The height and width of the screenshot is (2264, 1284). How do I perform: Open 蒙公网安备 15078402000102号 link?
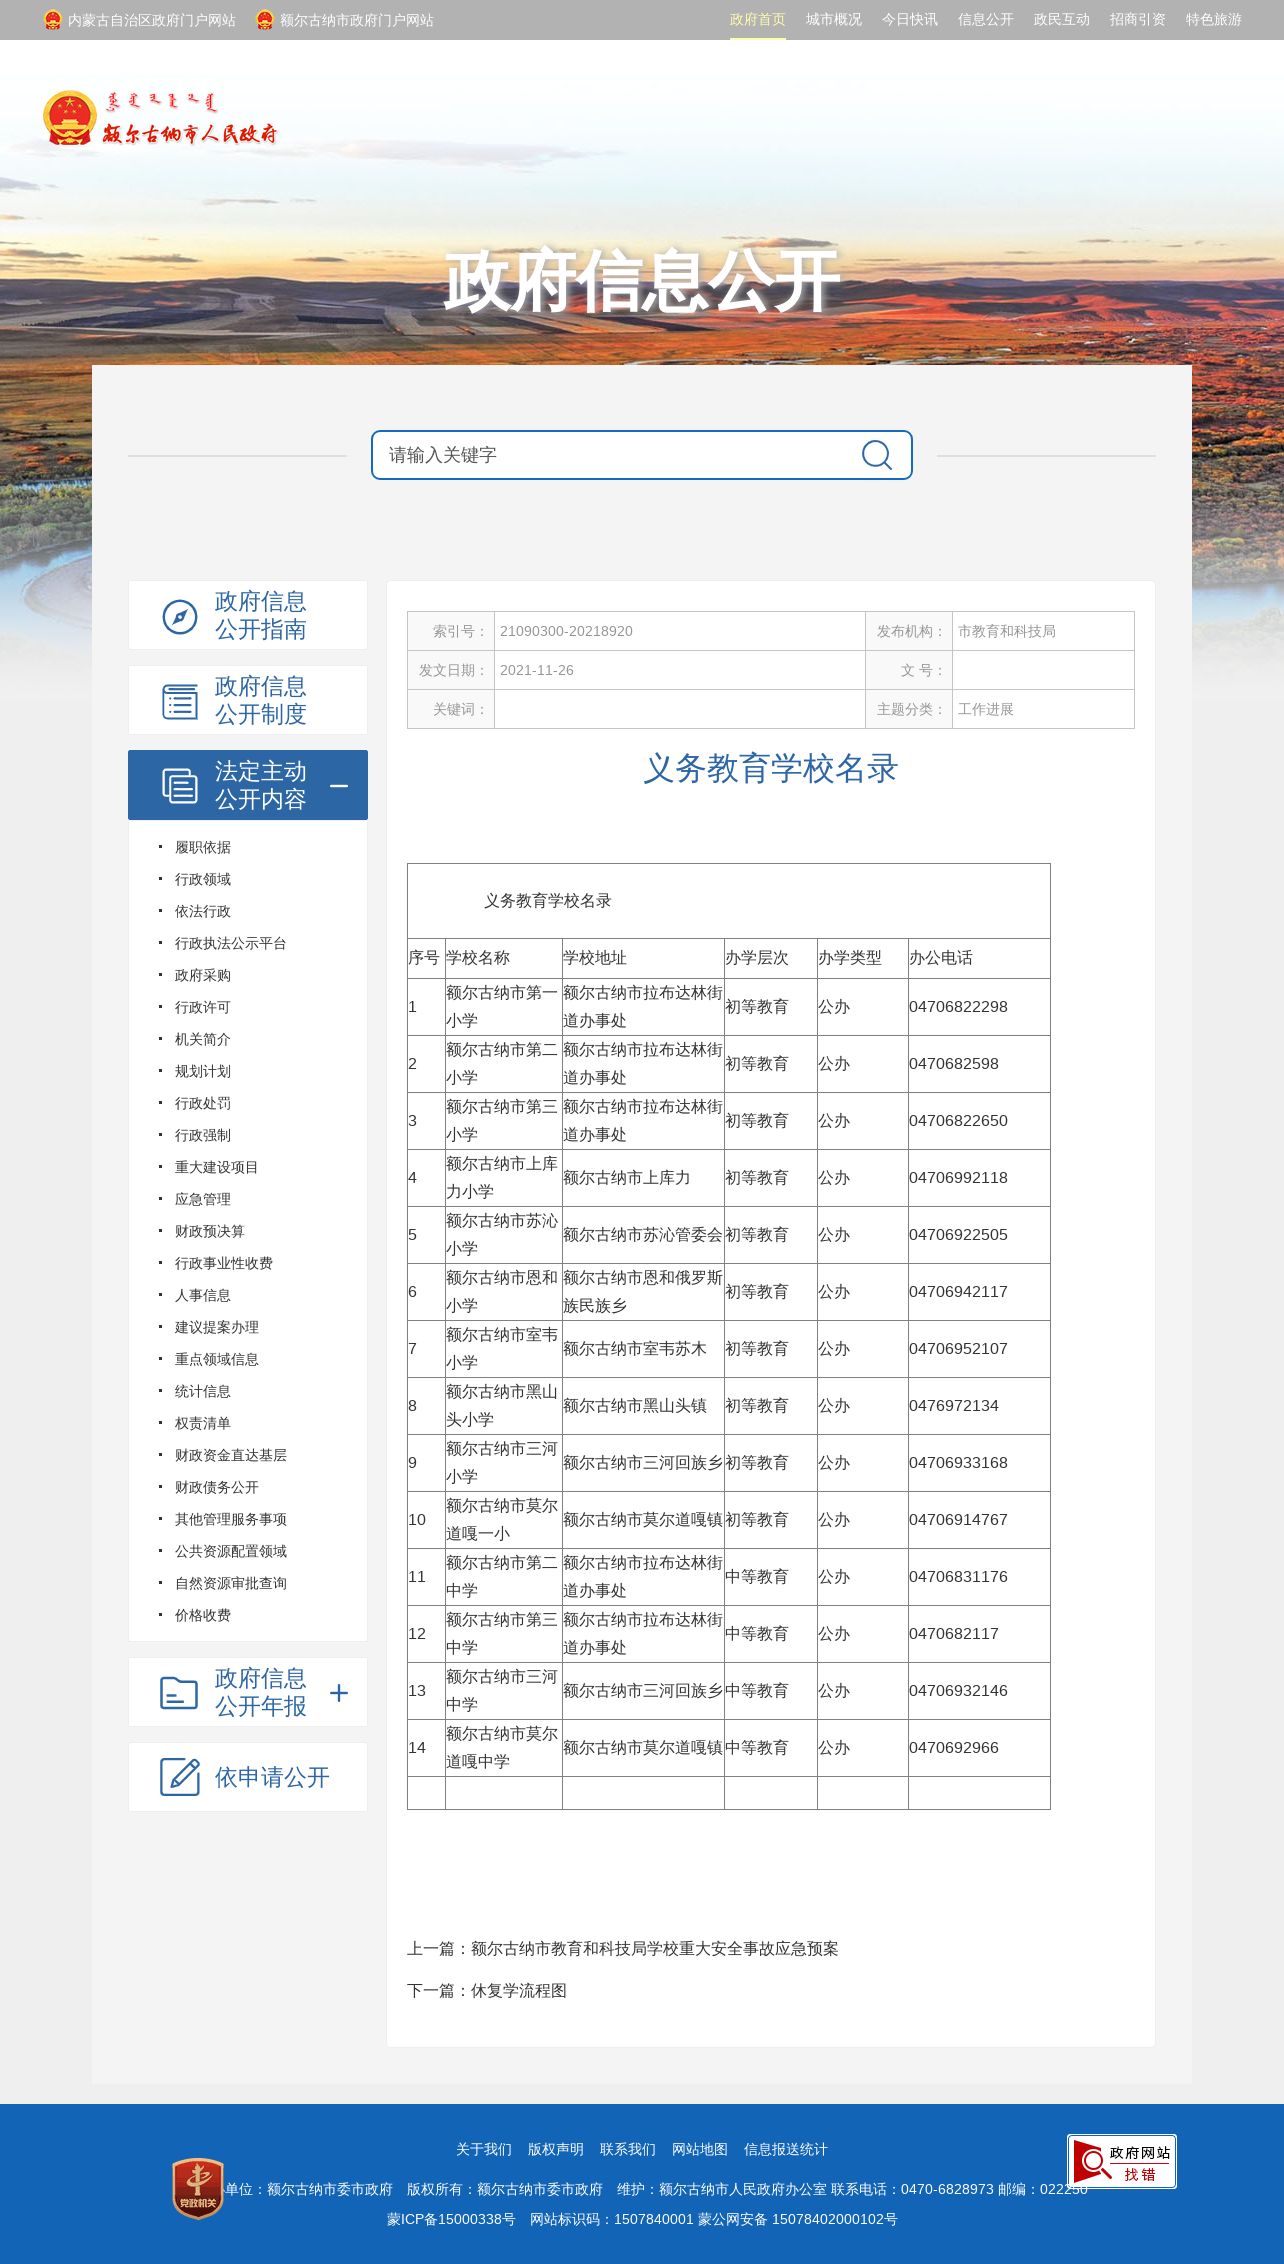(x=797, y=2219)
